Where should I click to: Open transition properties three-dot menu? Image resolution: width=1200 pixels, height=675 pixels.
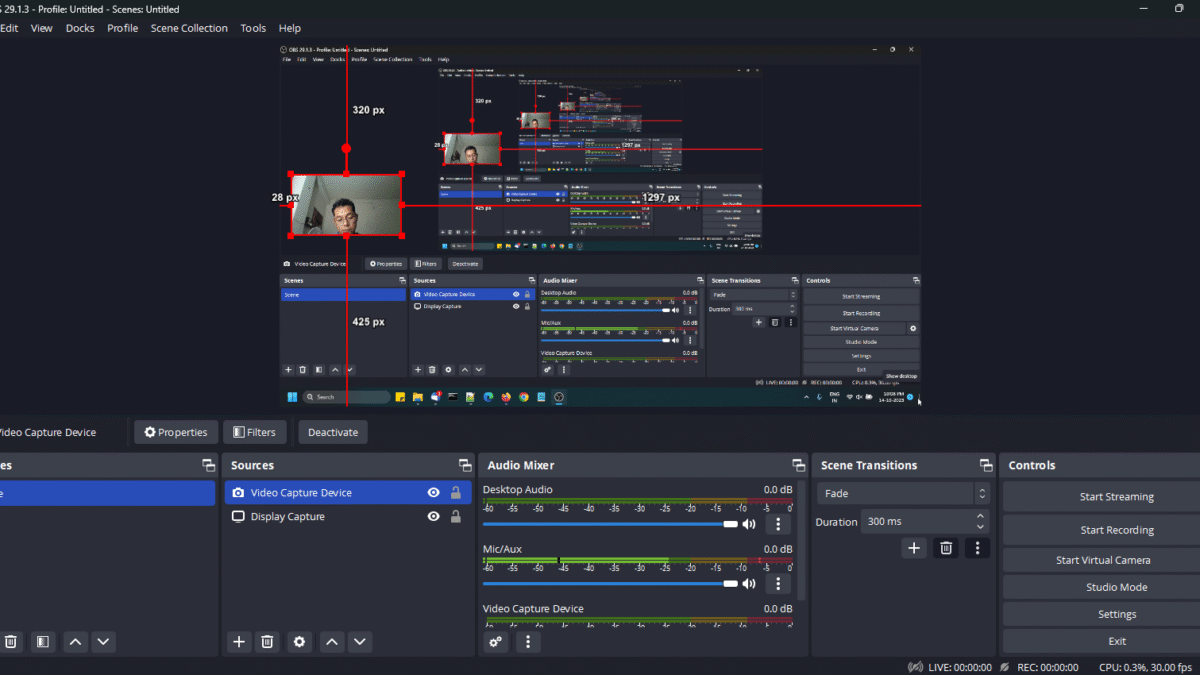click(977, 548)
